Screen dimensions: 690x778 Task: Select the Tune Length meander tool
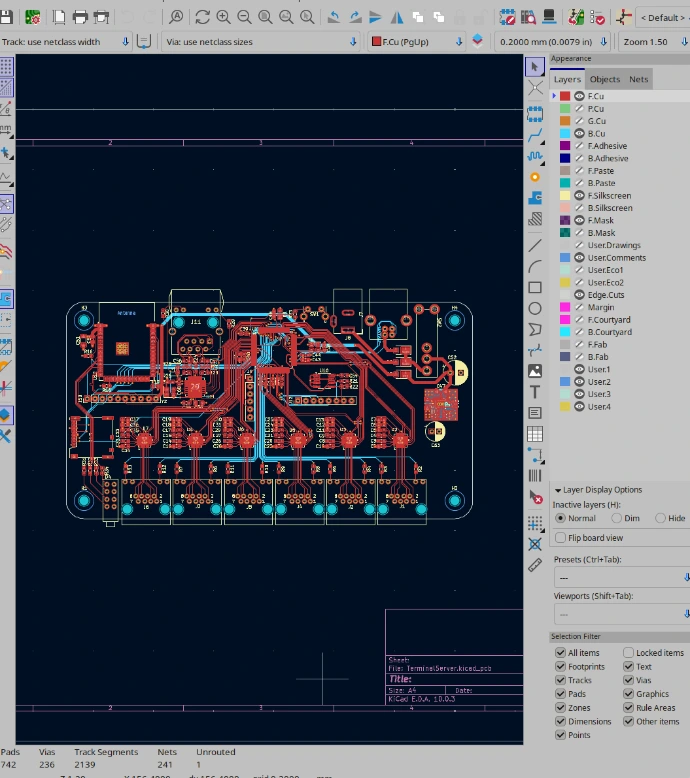(x=535, y=156)
